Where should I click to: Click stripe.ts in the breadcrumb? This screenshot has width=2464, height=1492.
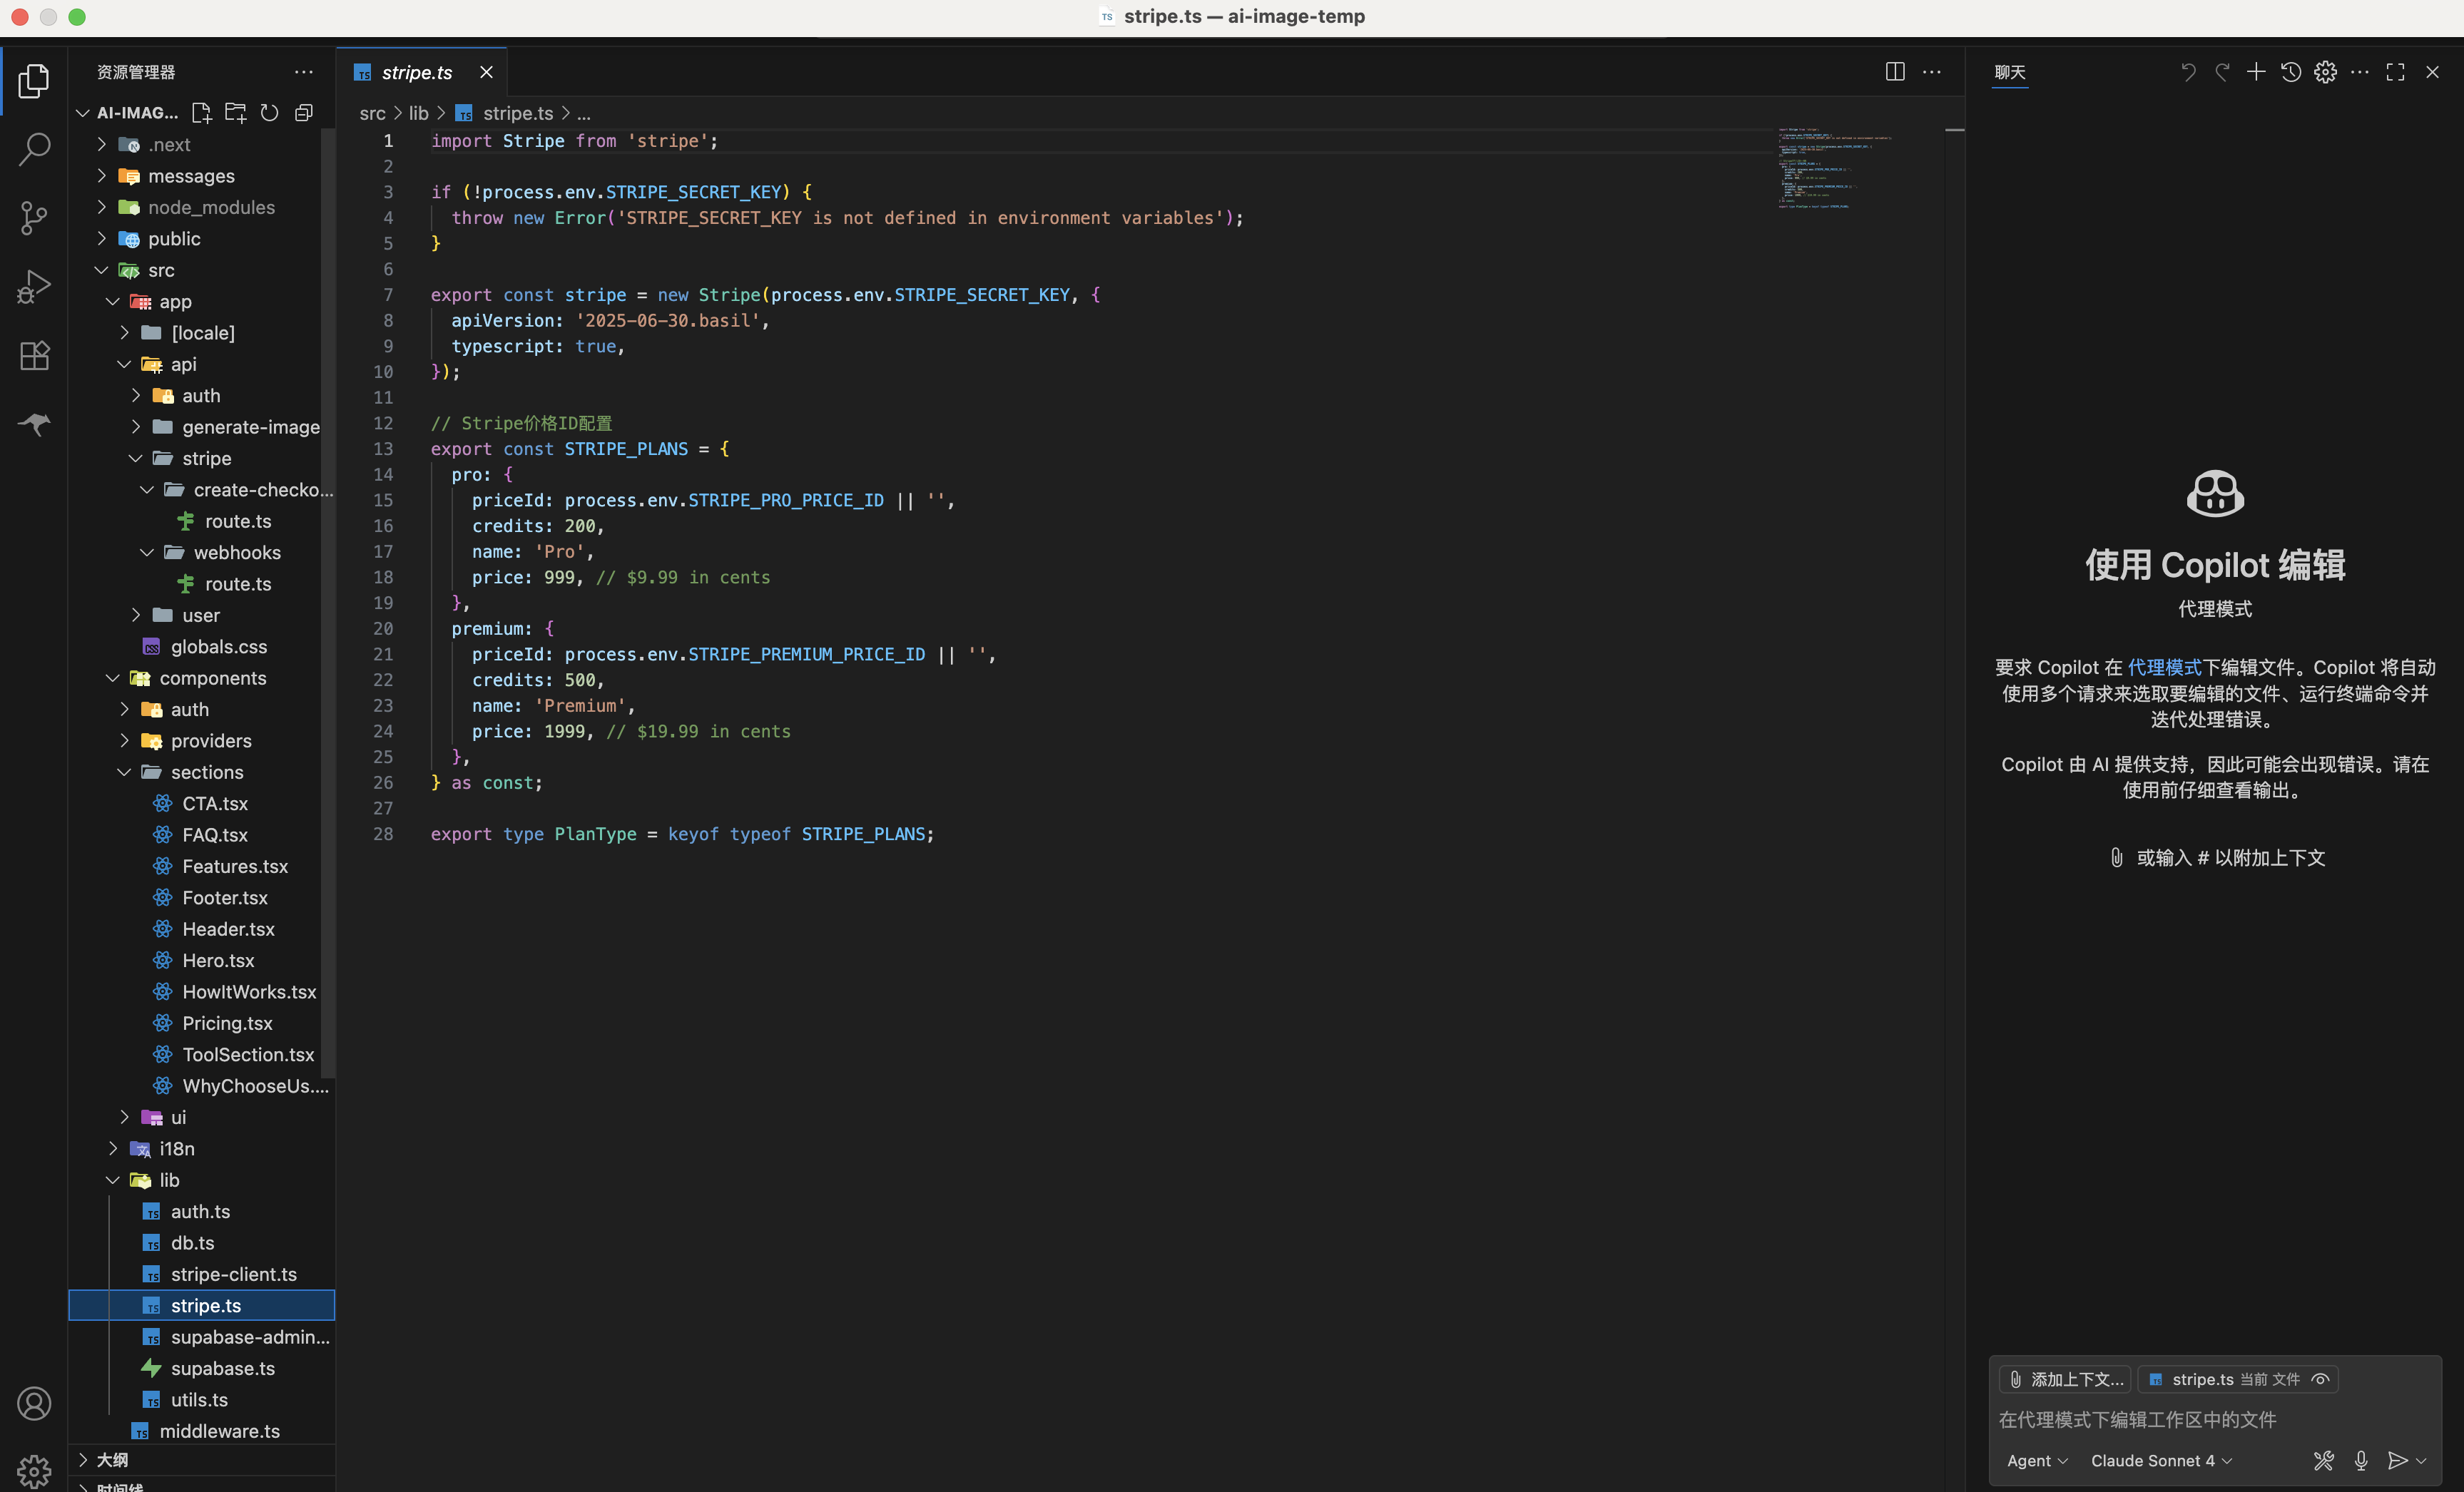[517, 113]
